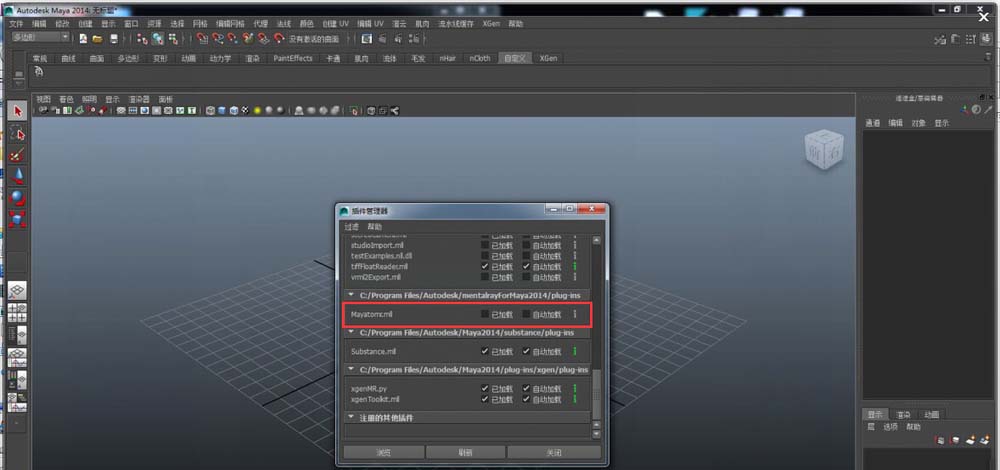Collapse the mentalrayForMaya2014 plug-ins section
1000x470 pixels.
(351, 296)
